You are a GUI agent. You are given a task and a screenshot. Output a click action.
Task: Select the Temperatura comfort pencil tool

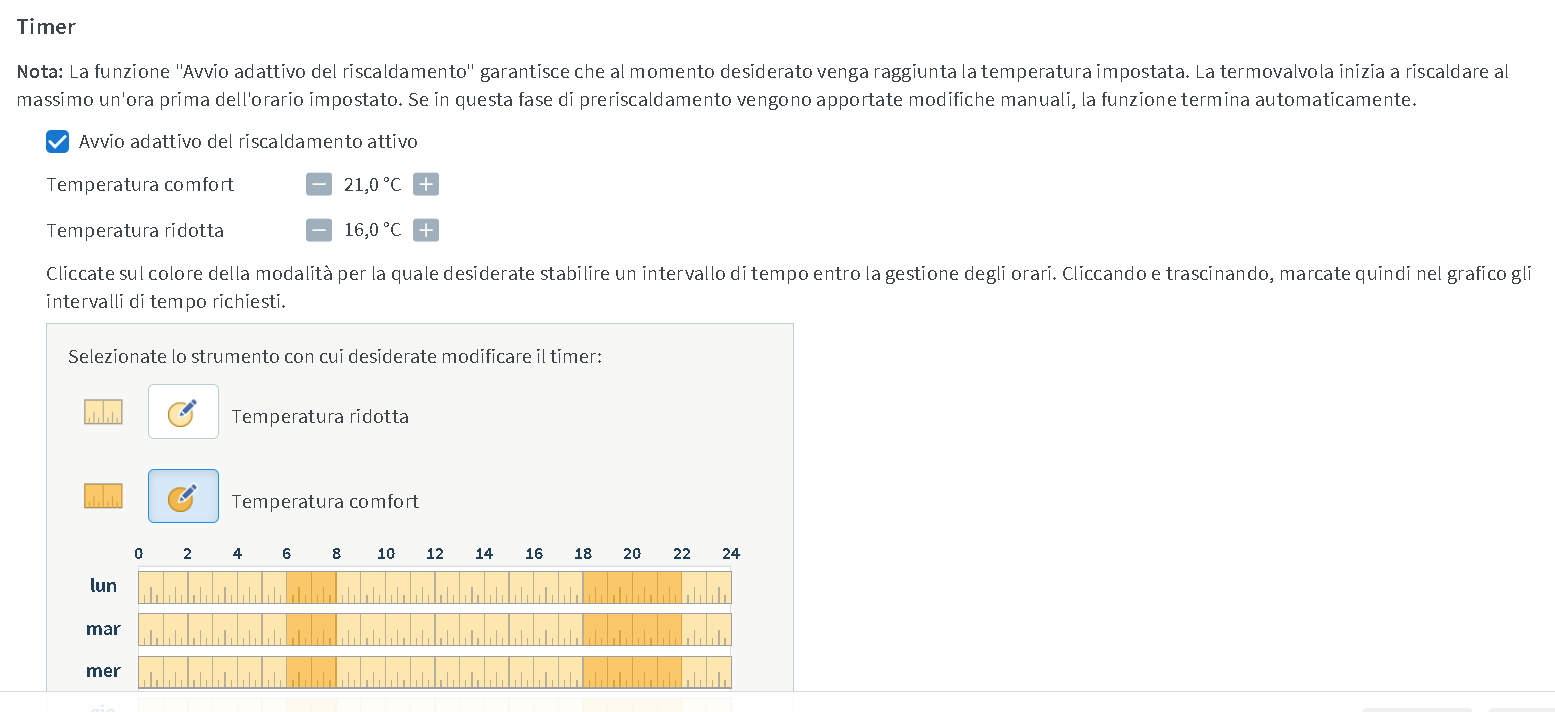[183, 496]
